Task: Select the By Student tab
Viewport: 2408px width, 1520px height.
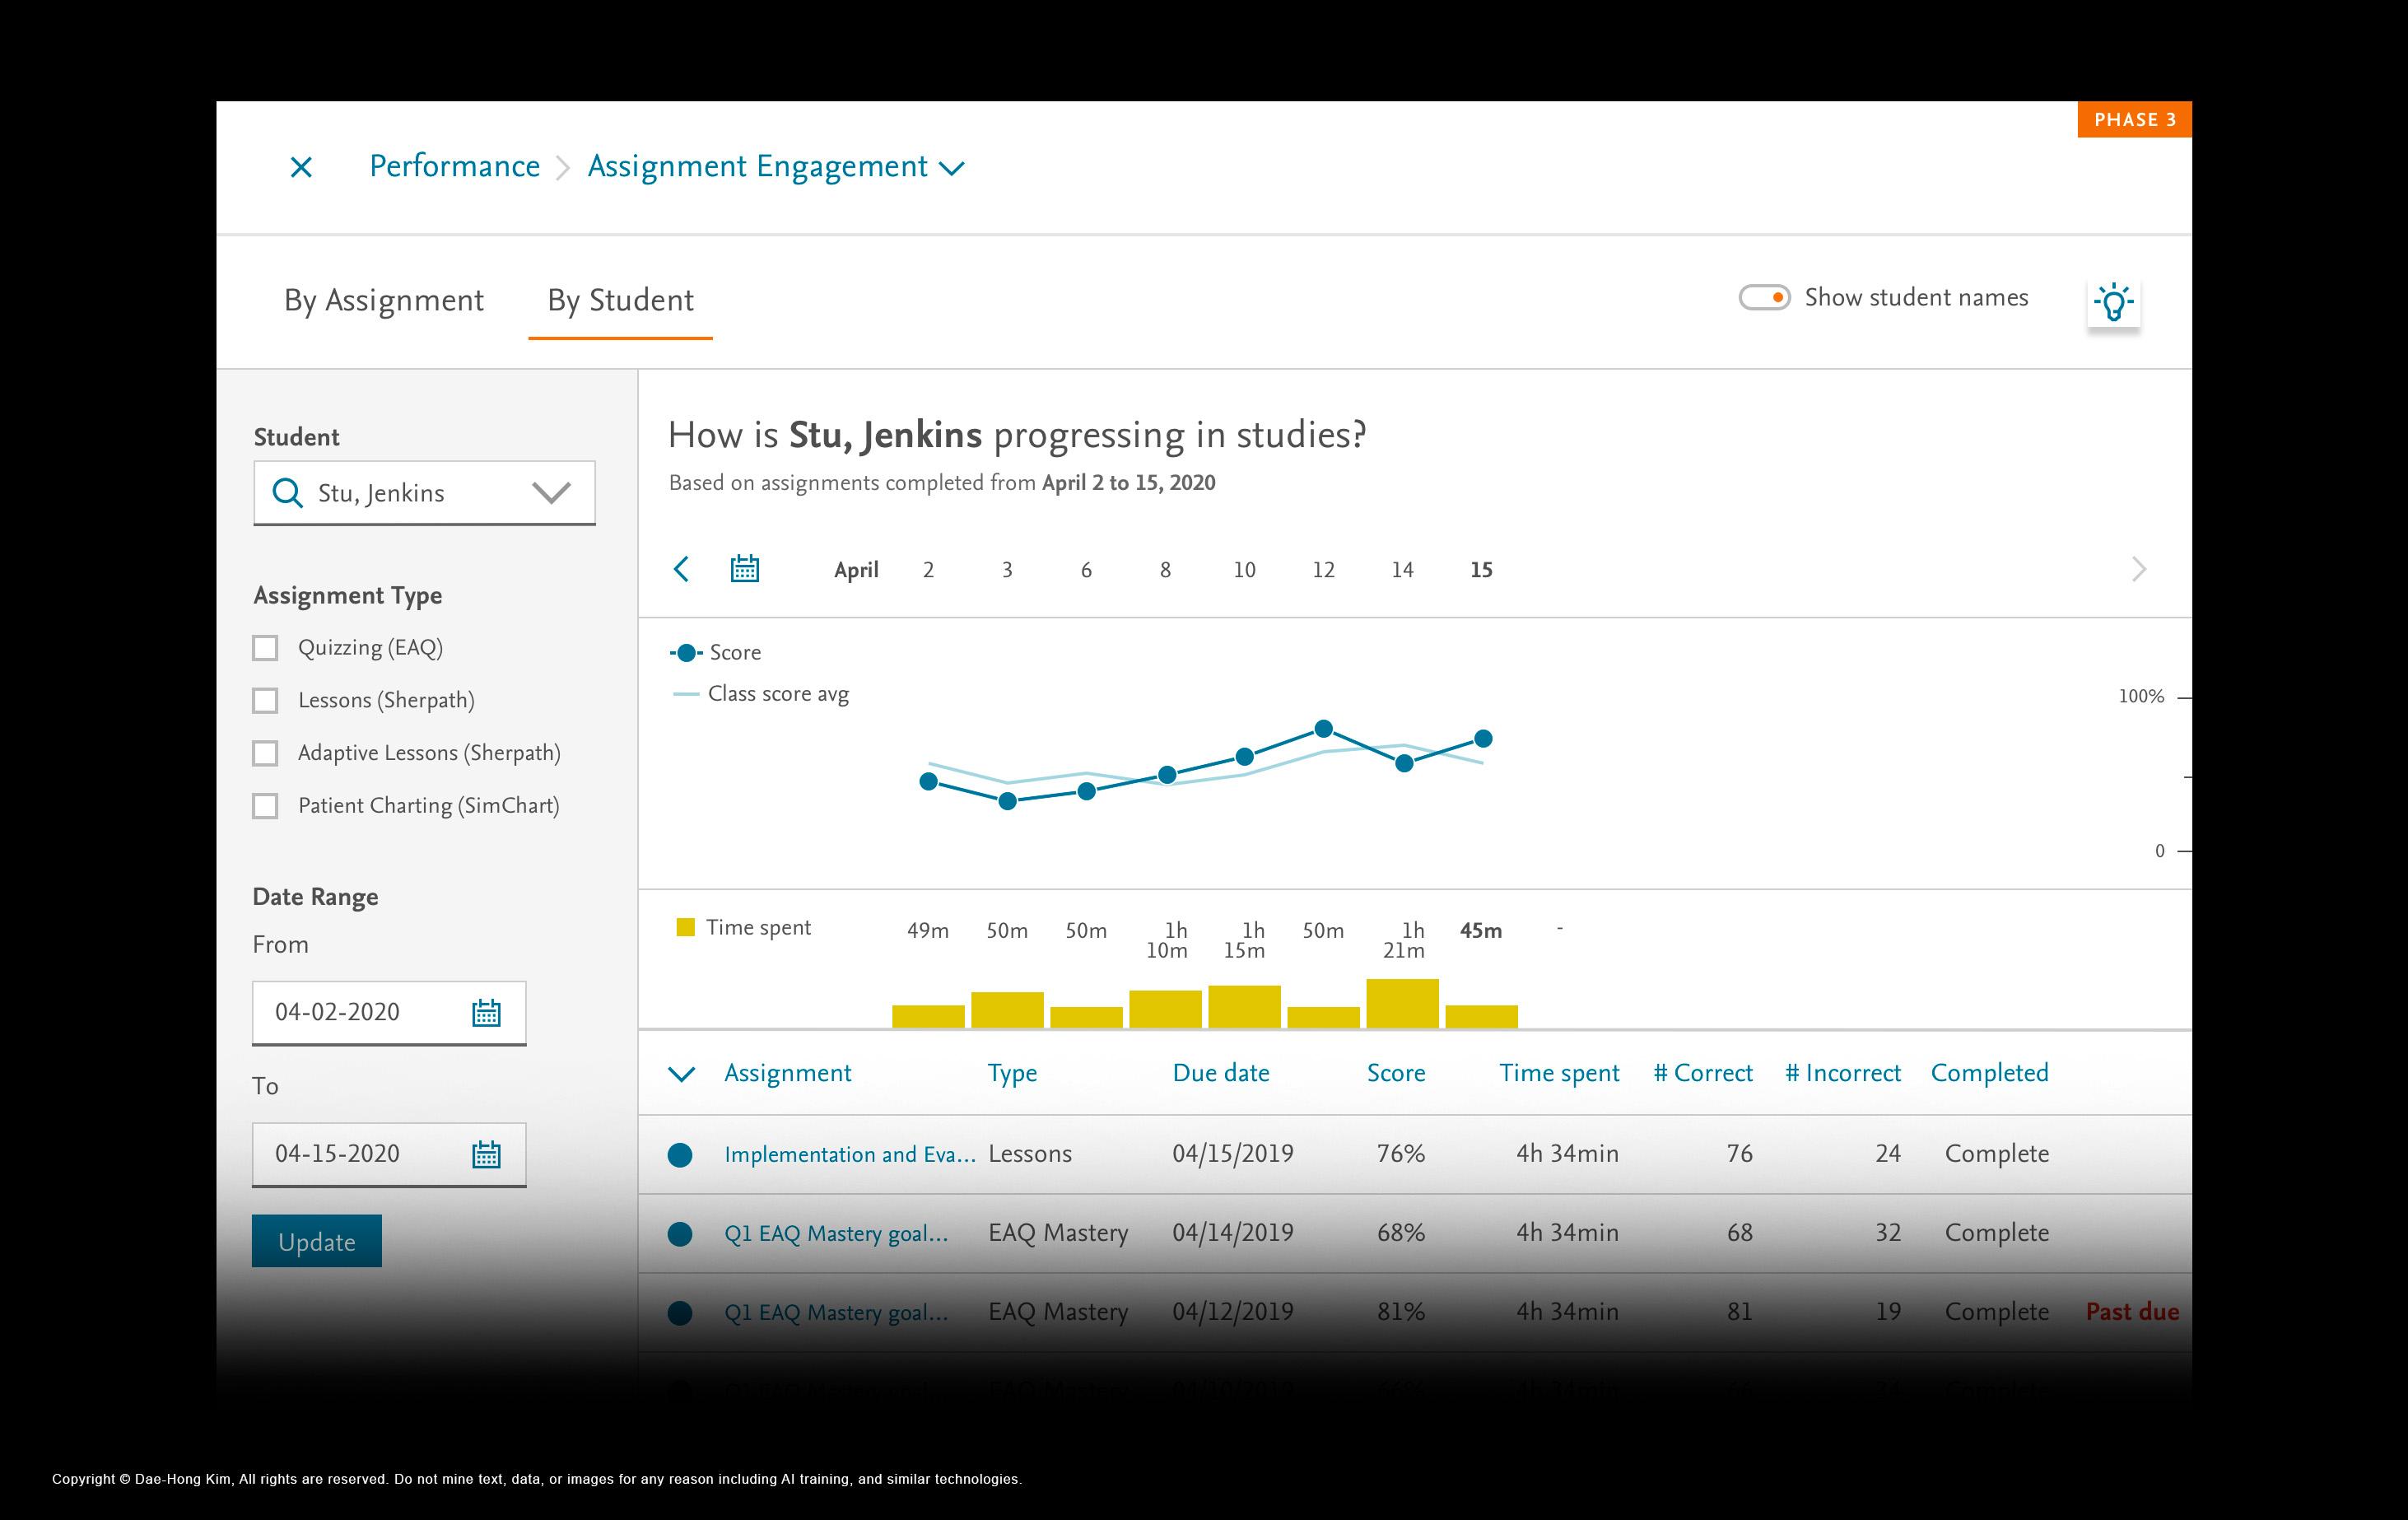Action: (620, 300)
